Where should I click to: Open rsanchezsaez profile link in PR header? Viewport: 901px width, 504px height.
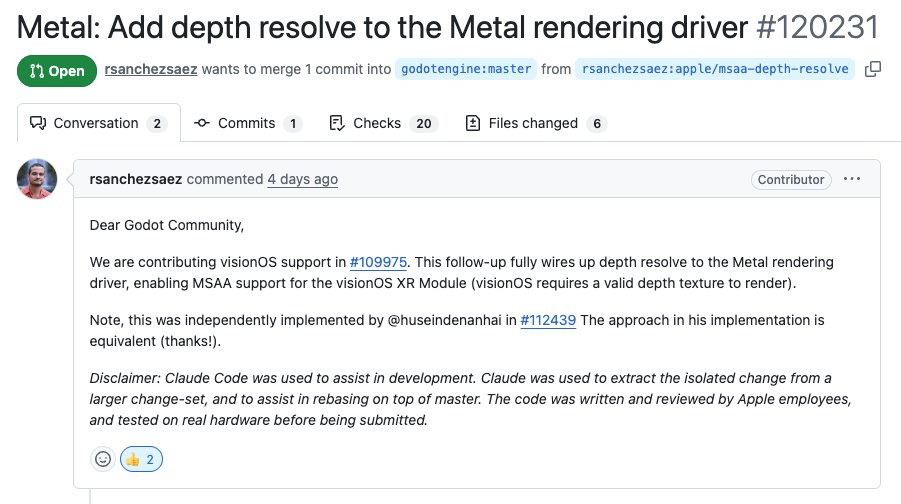(151, 70)
